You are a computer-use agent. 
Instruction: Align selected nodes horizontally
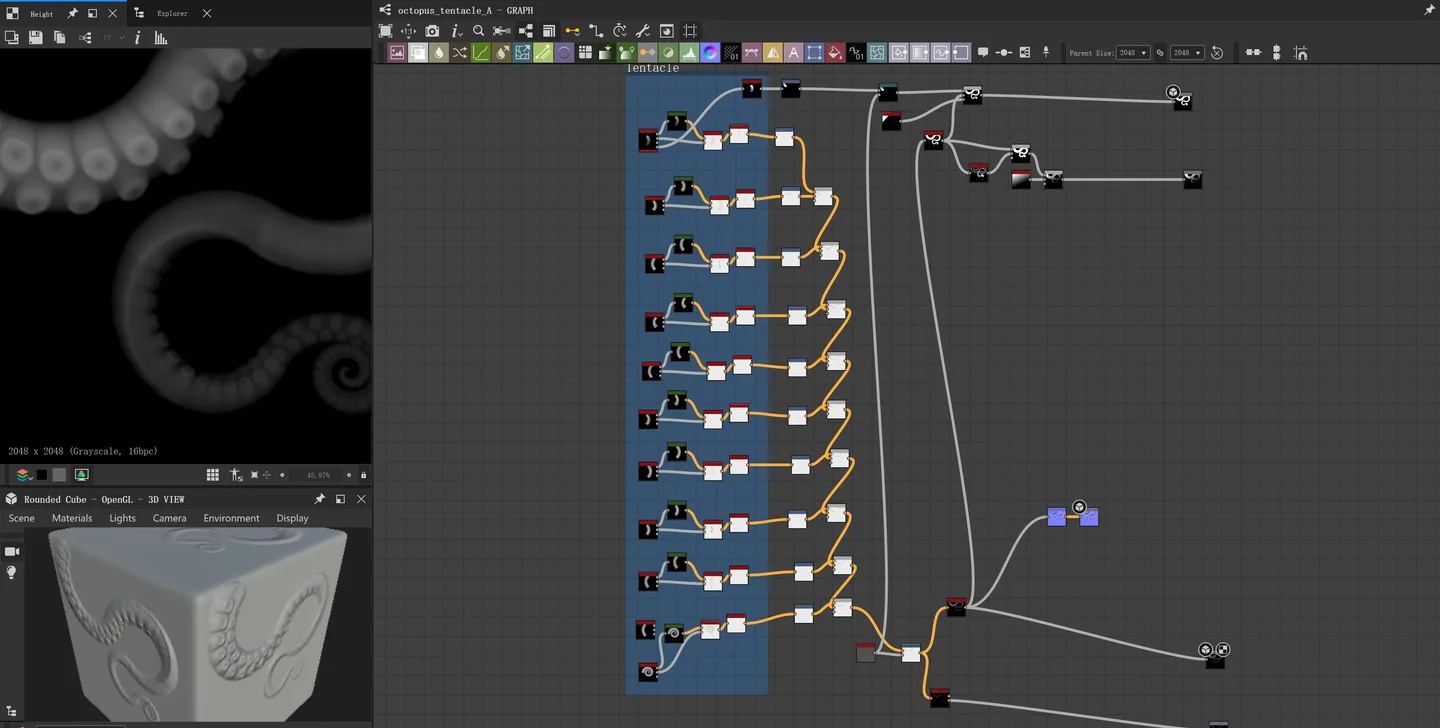tap(1253, 53)
